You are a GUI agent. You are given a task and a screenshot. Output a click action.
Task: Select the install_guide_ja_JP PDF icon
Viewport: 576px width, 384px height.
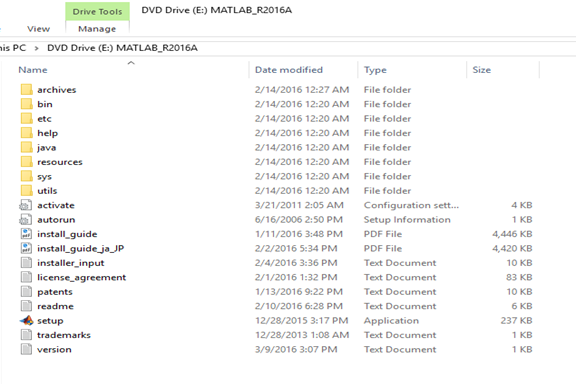[x=26, y=248]
